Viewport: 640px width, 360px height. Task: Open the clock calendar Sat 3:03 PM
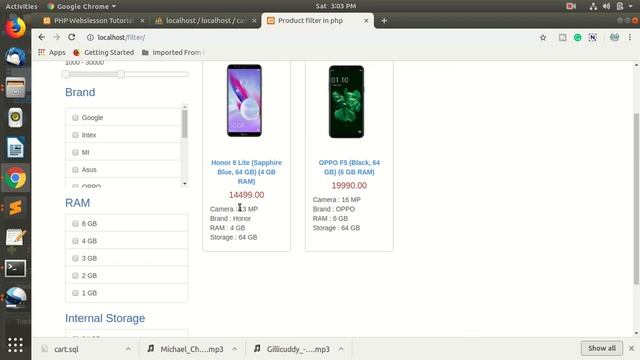coord(336,6)
